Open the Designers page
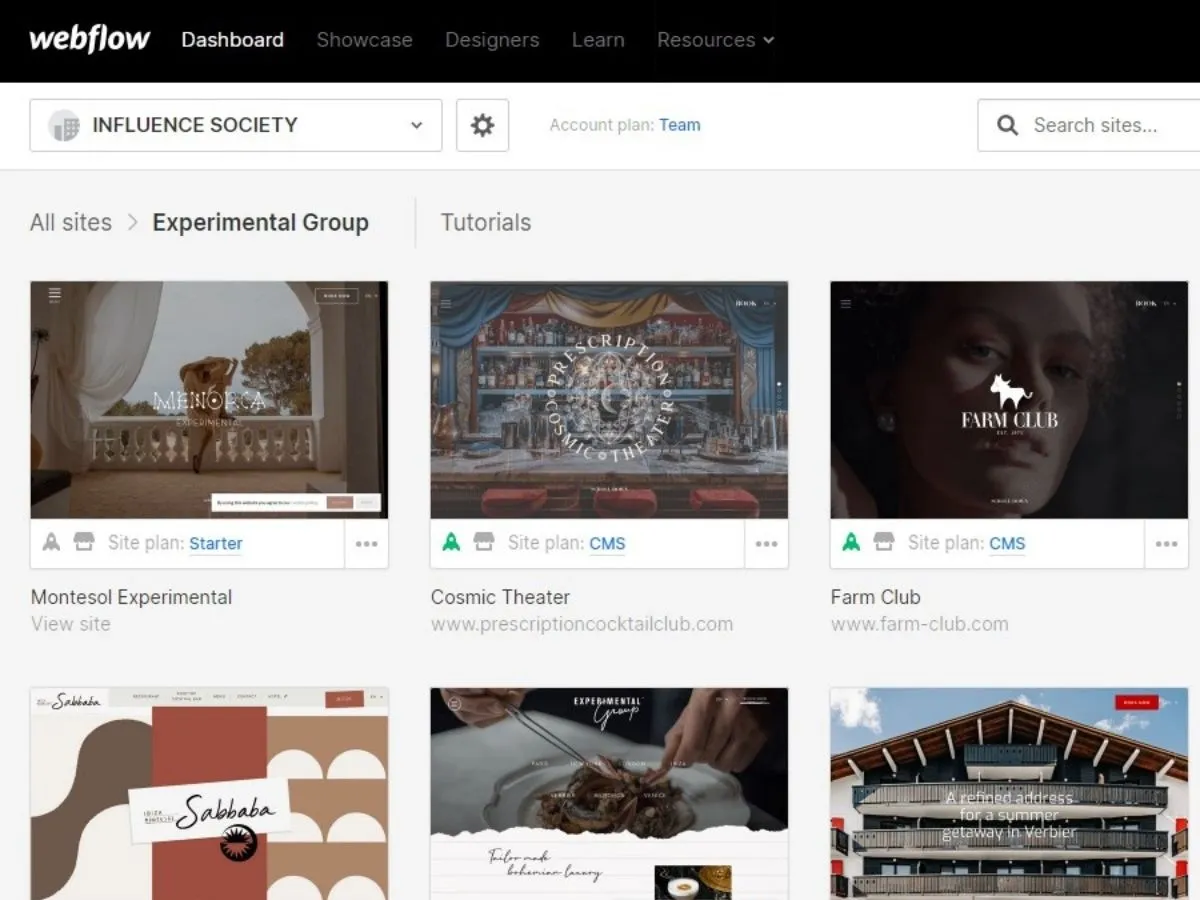1200x900 pixels. (x=492, y=40)
